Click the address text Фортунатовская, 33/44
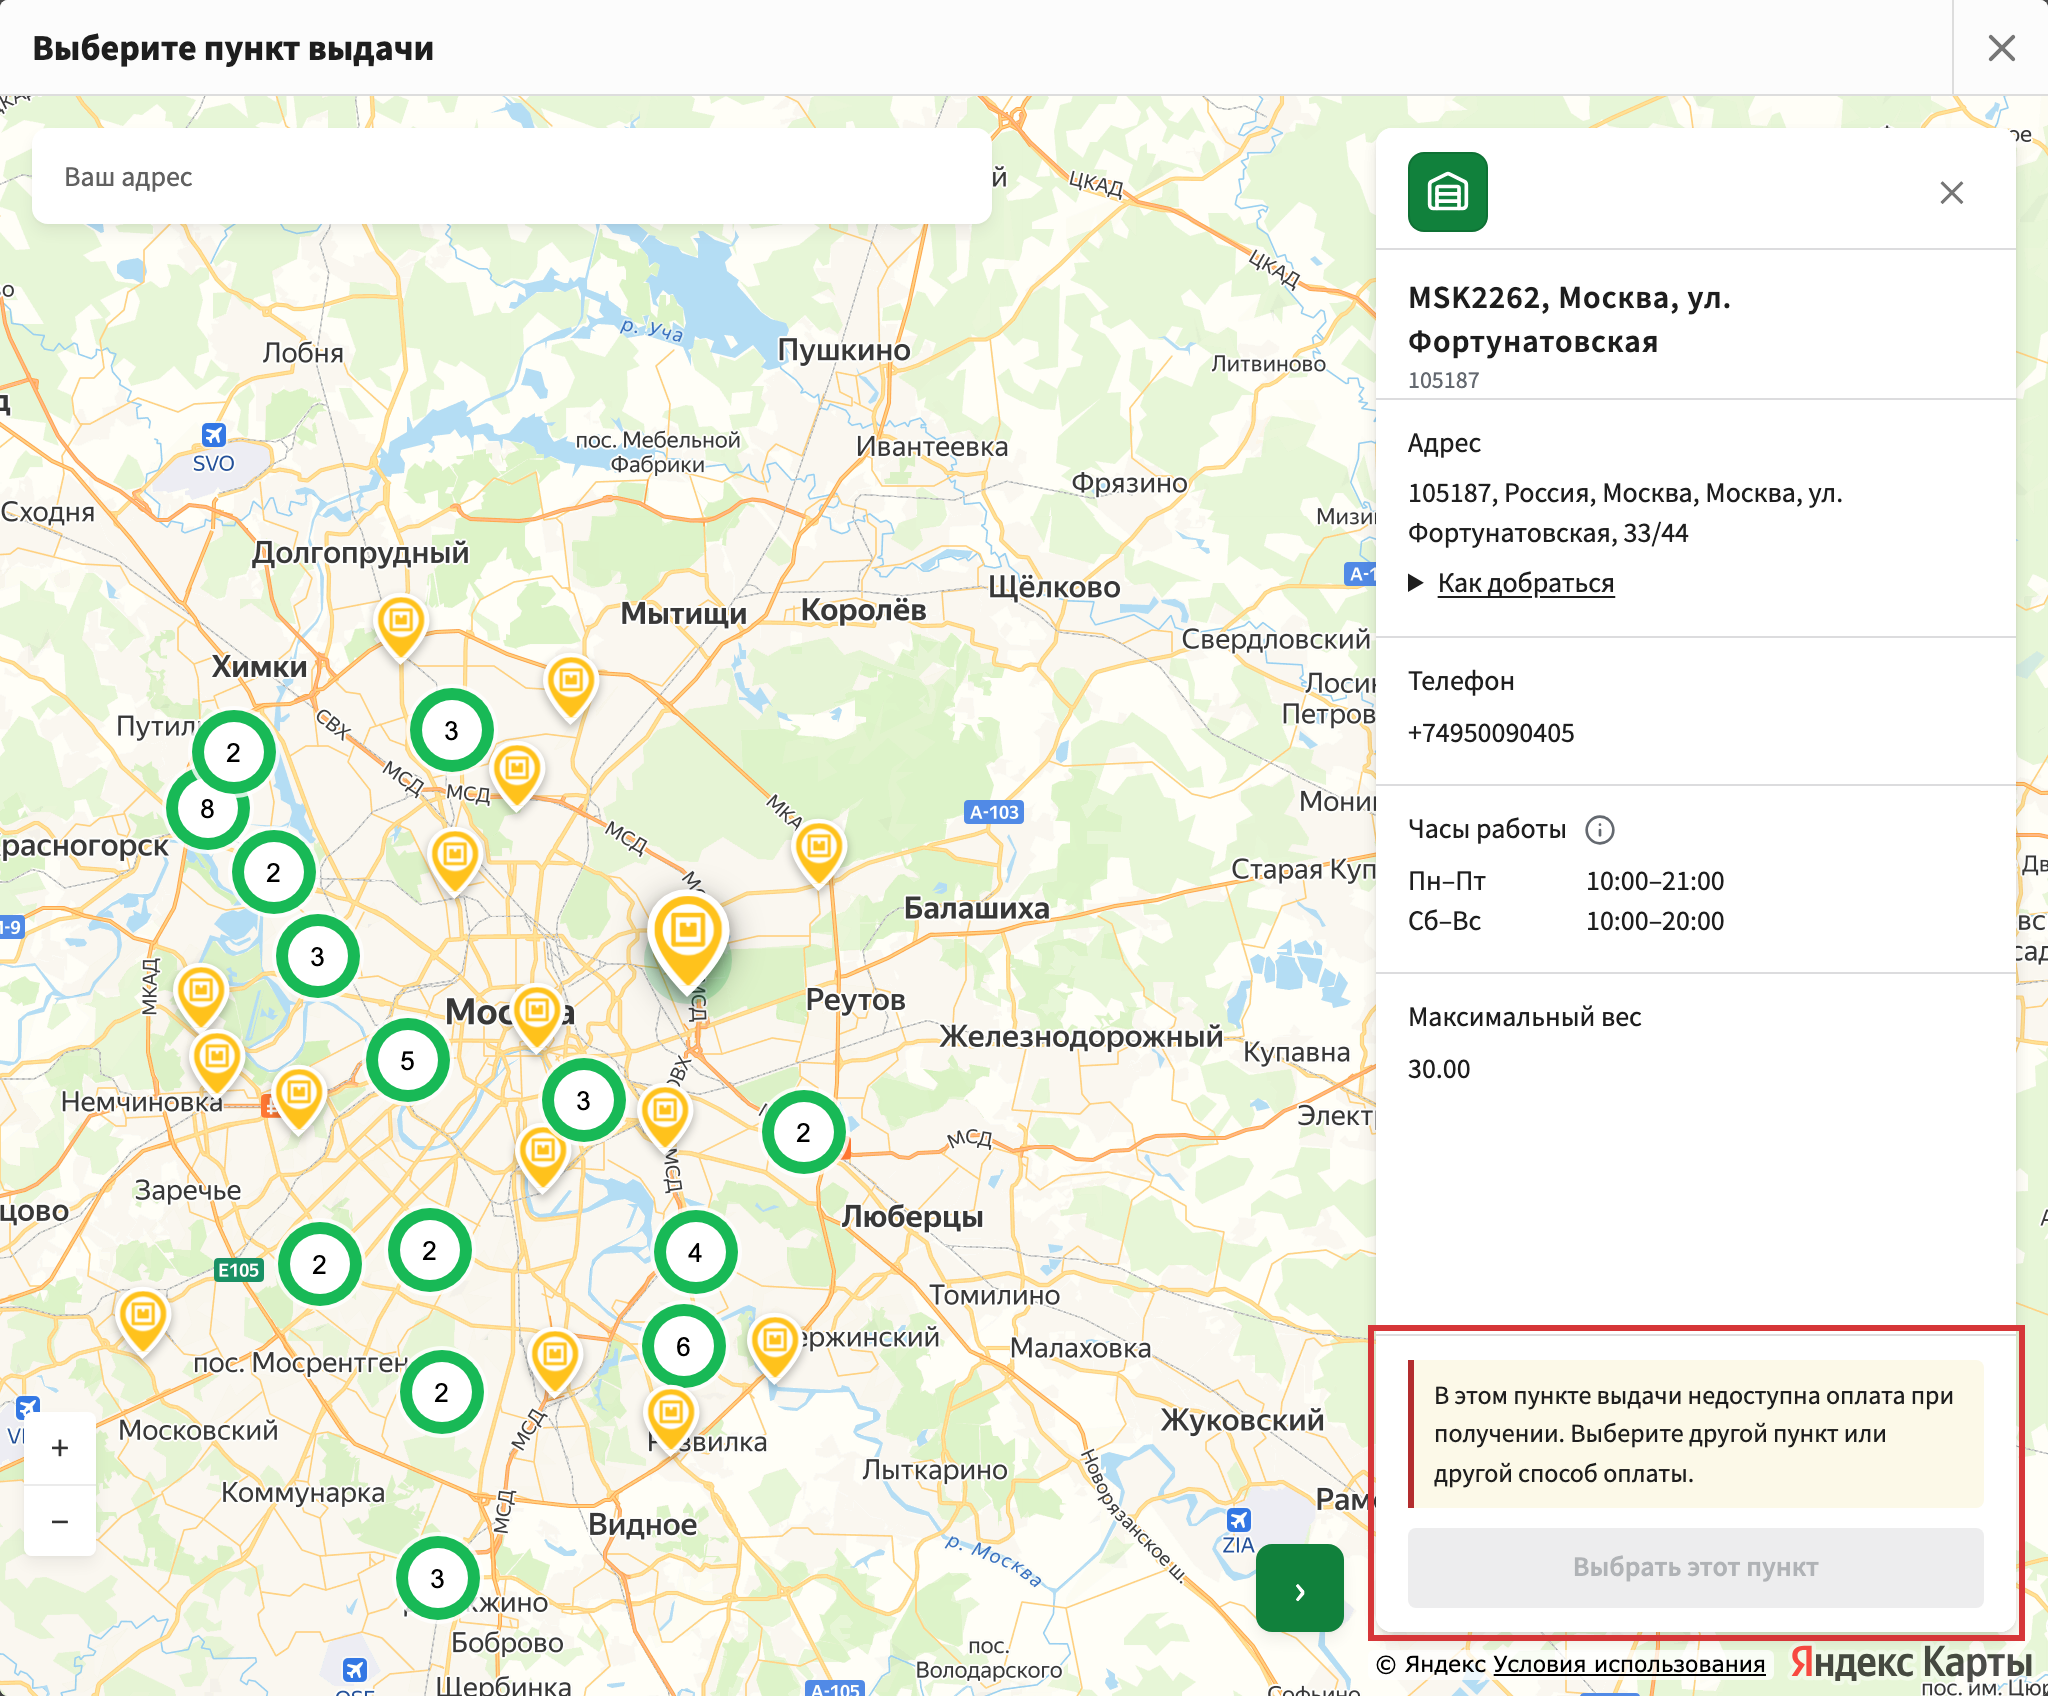Screen dimensions: 2048x1696 1547,533
